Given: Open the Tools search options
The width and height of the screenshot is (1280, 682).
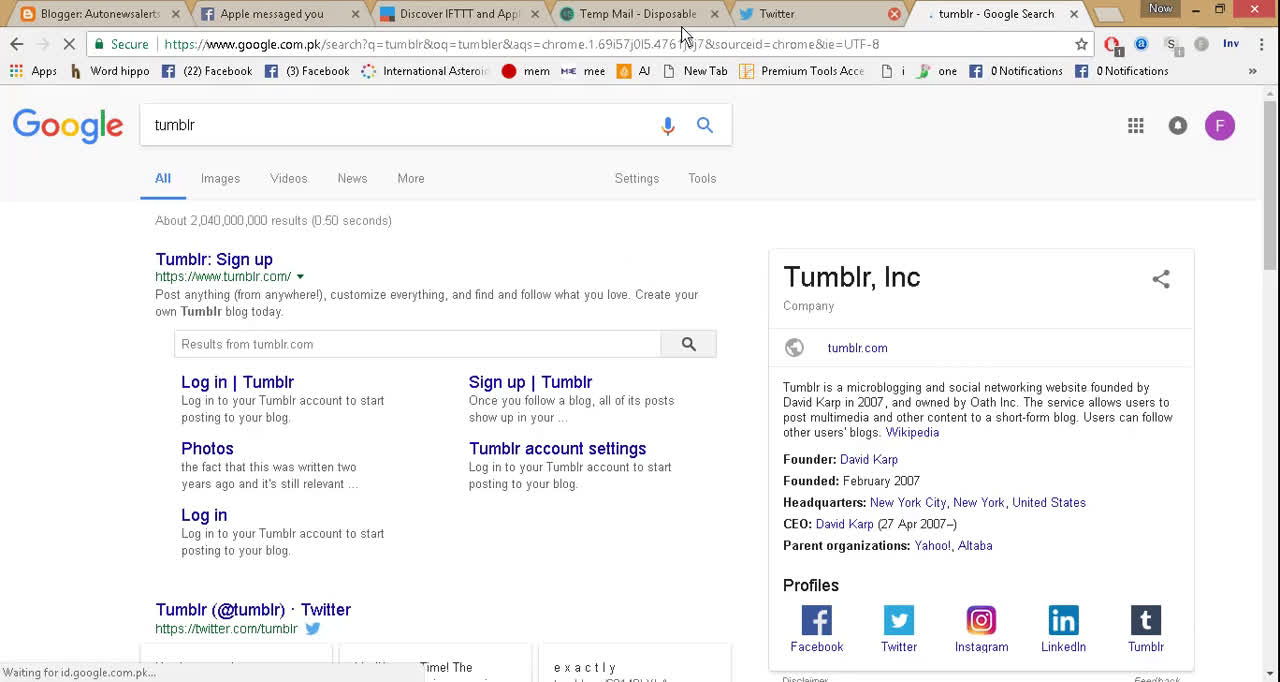Looking at the screenshot, I should pyautogui.click(x=702, y=178).
